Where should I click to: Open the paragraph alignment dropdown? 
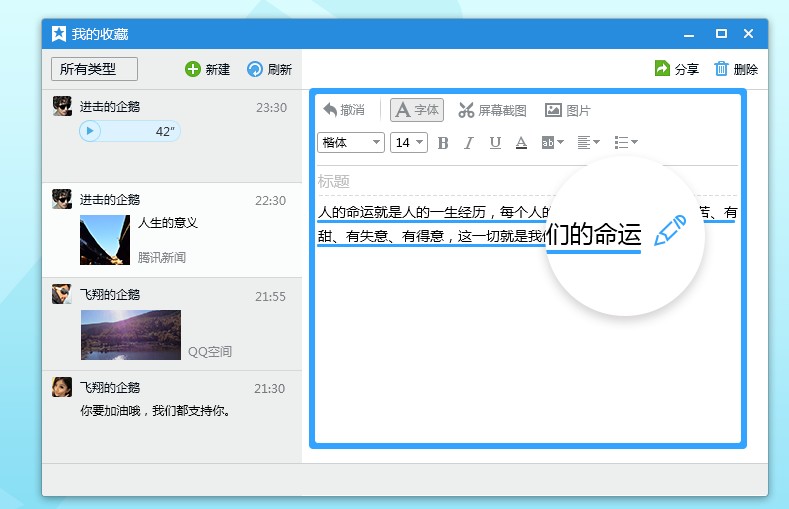[588, 143]
